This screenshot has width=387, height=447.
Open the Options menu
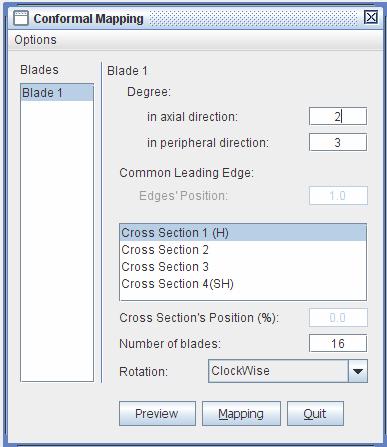pos(35,40)
